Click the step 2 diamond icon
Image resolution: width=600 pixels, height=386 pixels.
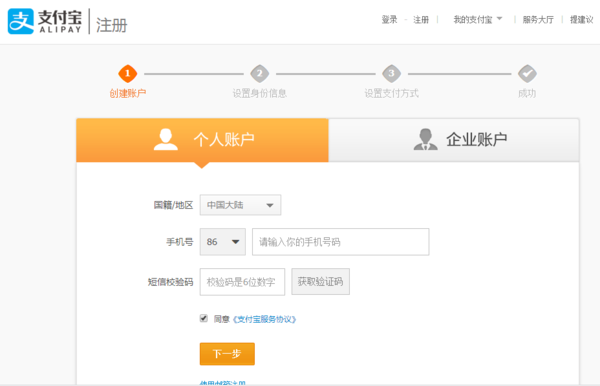(259, 73)
